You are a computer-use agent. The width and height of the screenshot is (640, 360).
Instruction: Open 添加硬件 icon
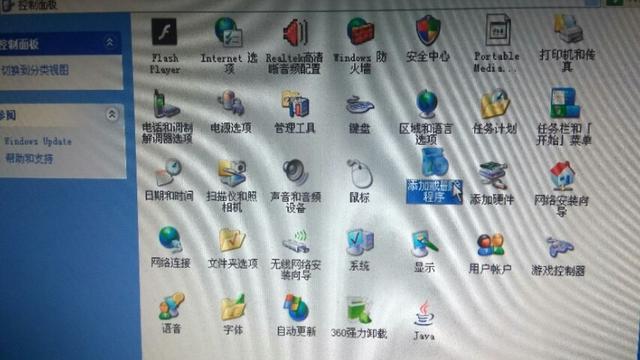pos(493,176)
